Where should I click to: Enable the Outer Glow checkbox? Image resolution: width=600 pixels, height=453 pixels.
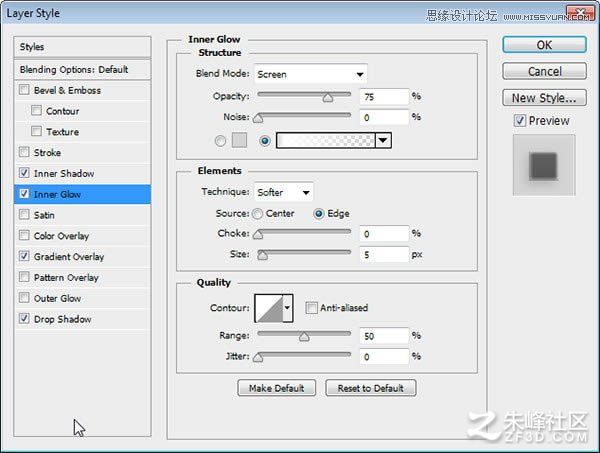(24, 297)
